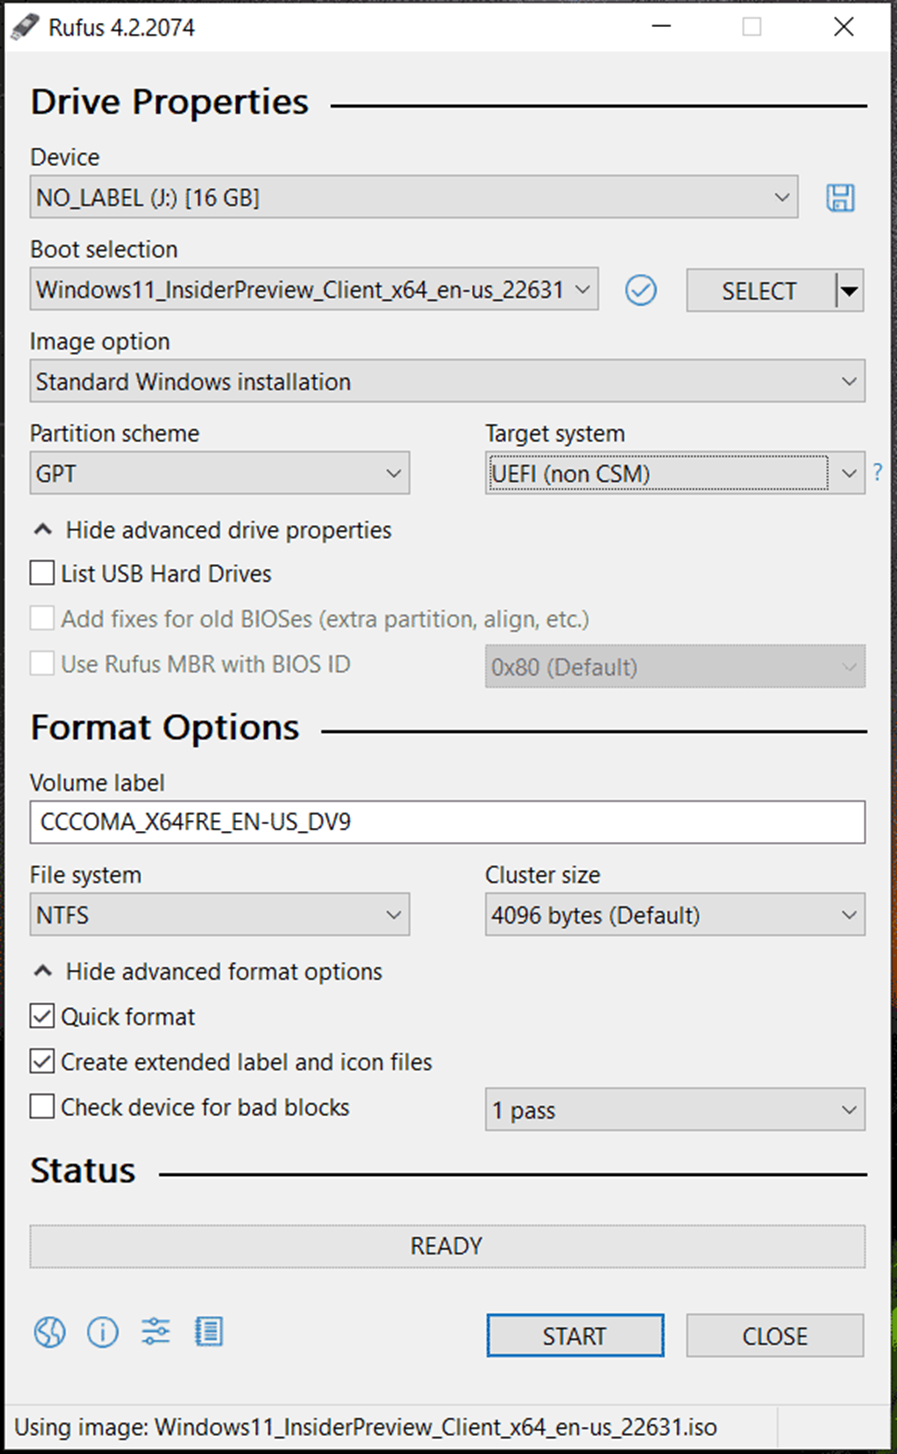
Task: Open the About info icon
Action: coord(103,1332)
